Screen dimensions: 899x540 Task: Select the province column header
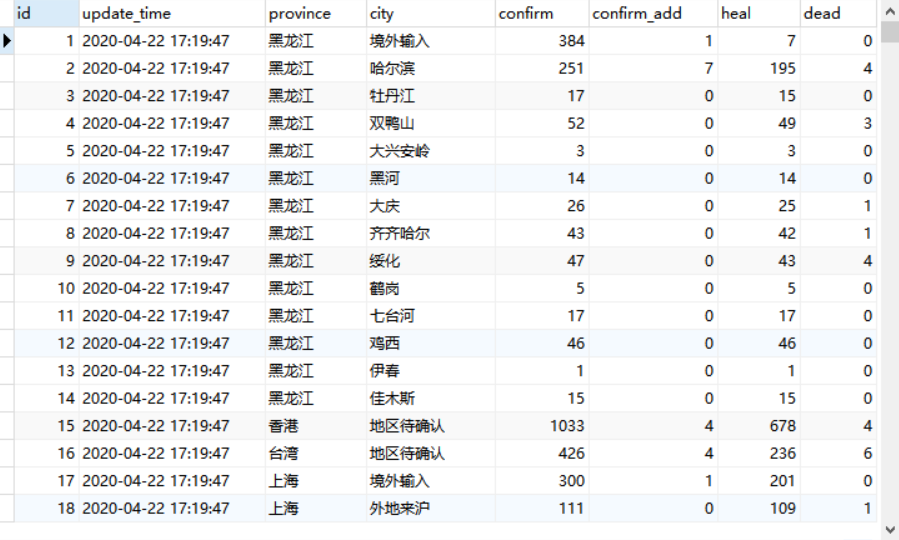click(316, 13)
